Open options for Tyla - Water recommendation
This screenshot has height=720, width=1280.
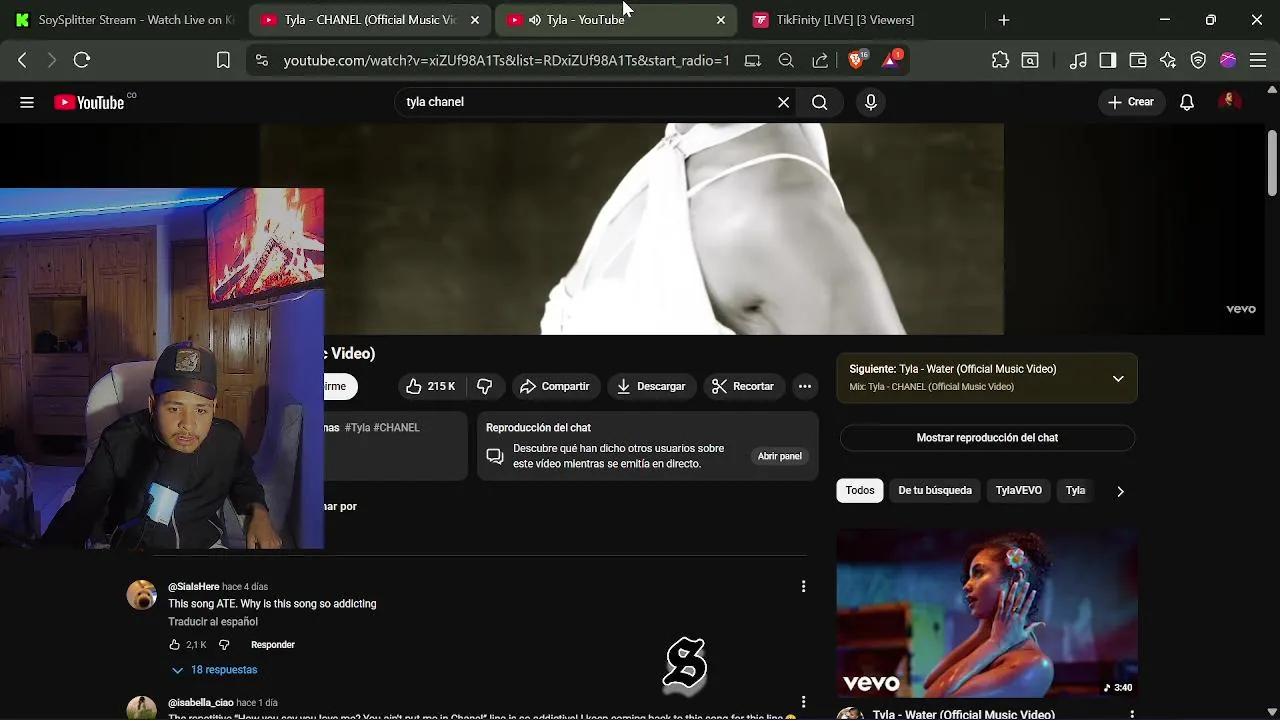pyautogui.click(x=1132, y=714)
